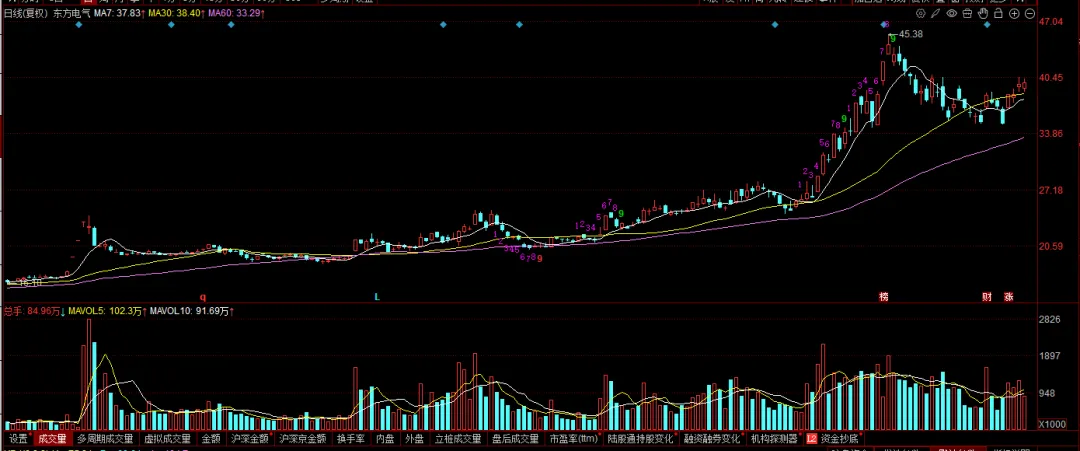Click the 榜 event marker below chart

click(883, 297)
